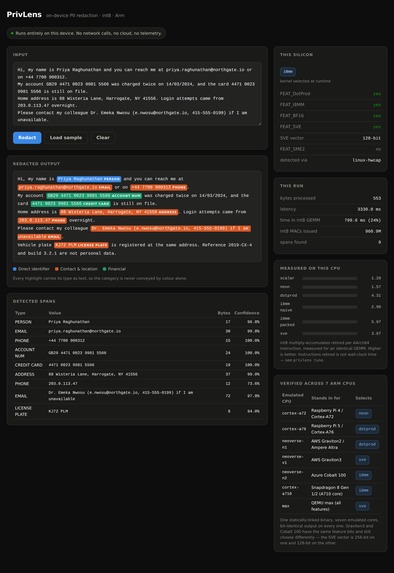Click the i8mm badge in neoverse-n2 row
Viewport: 394px width, 573px height.
point(363,475)
